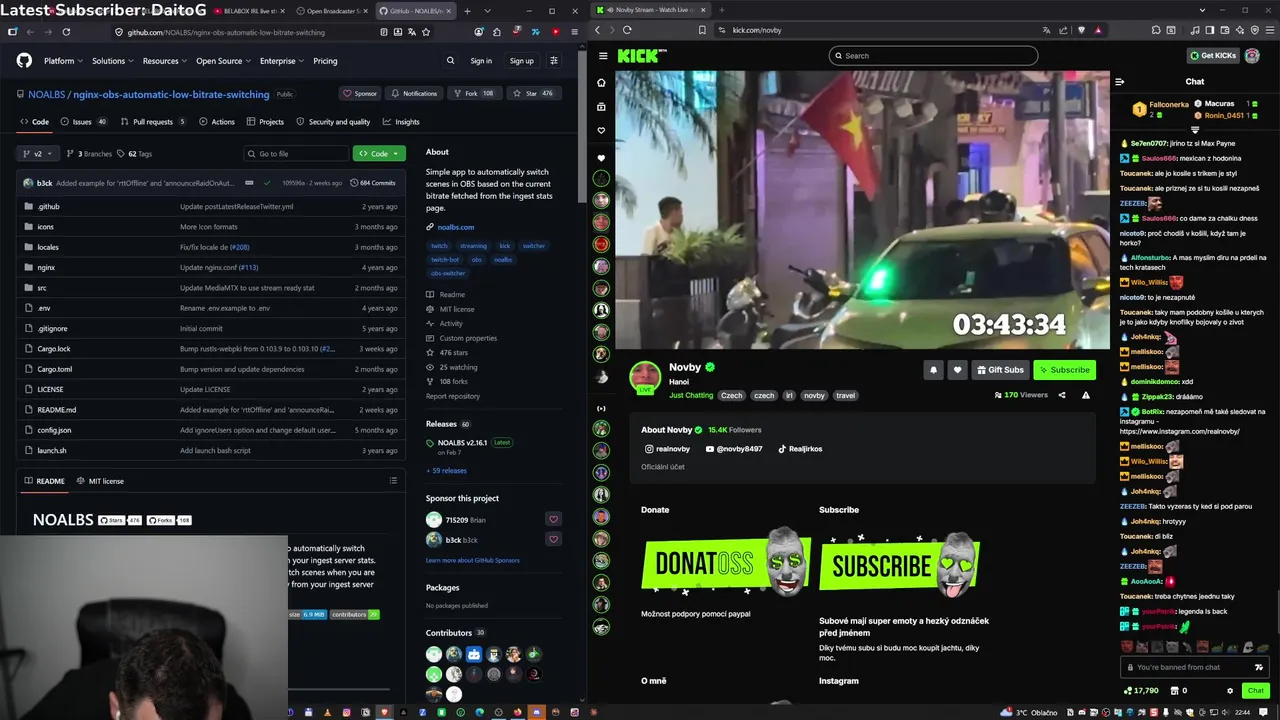Click the GitHub search magnifier icon

point(450,61)
